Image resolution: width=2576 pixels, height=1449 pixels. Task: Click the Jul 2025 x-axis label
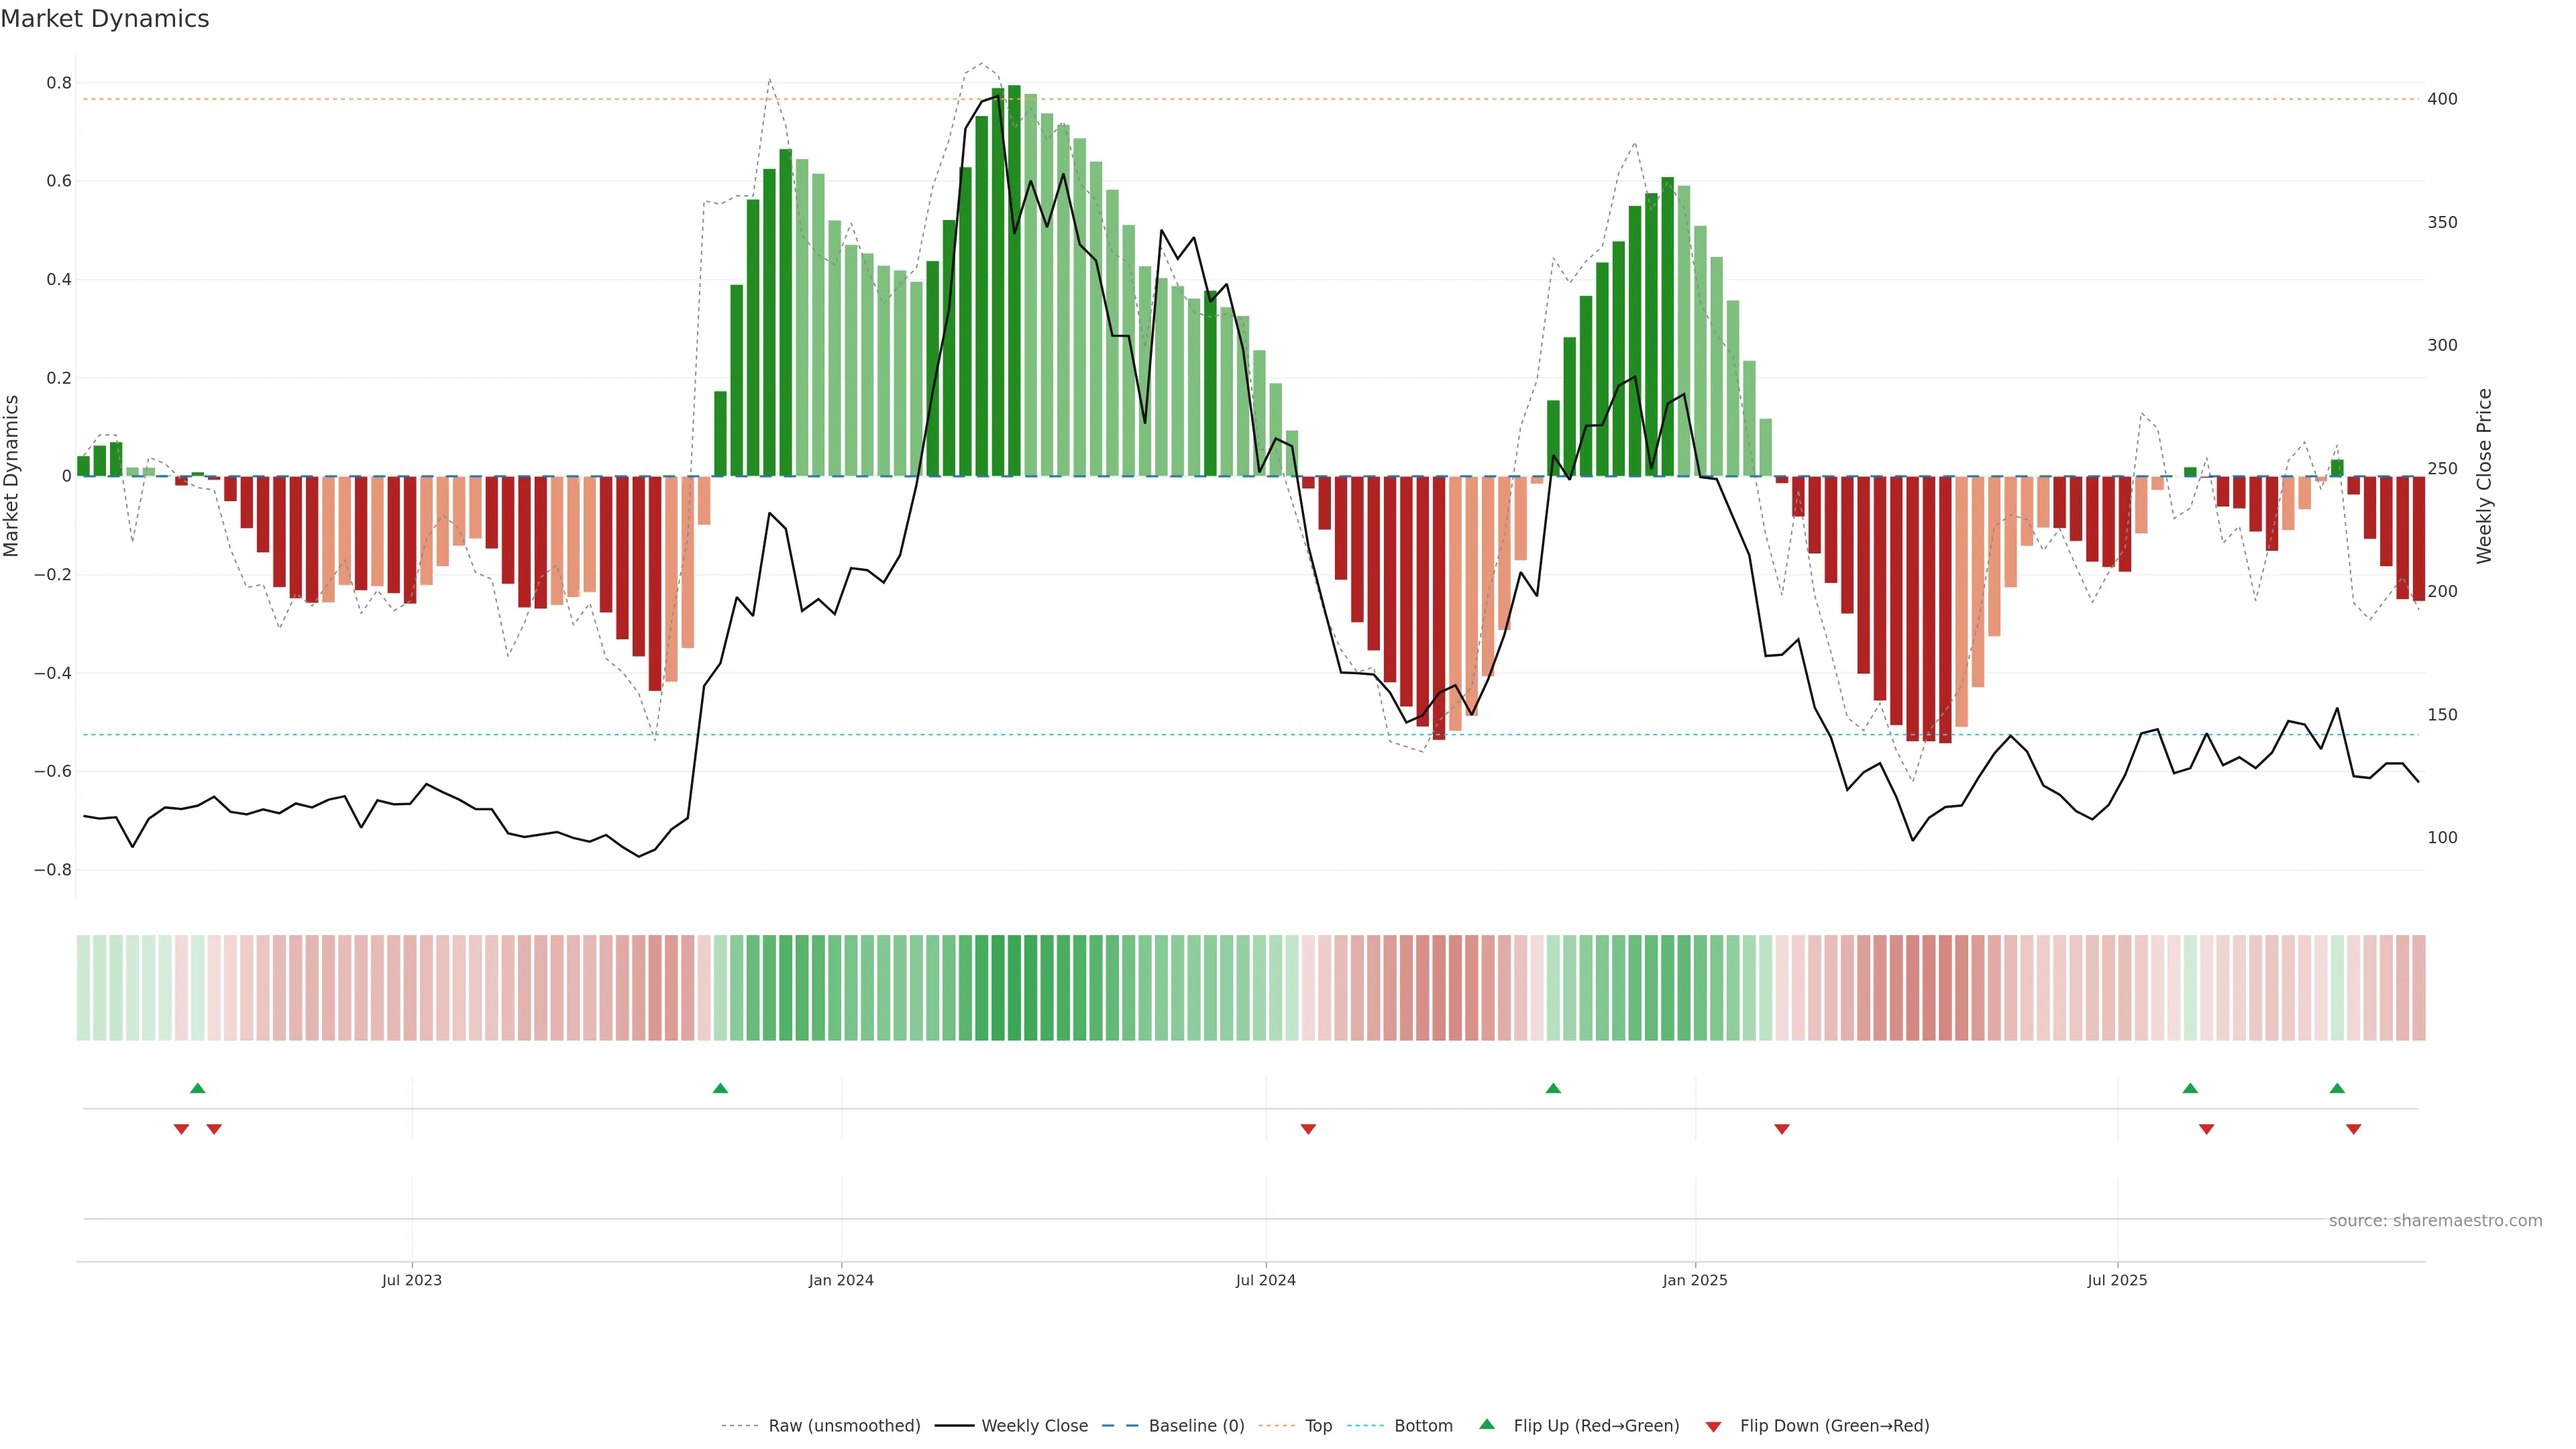pyautogui.click(x=2117, y=1280)
